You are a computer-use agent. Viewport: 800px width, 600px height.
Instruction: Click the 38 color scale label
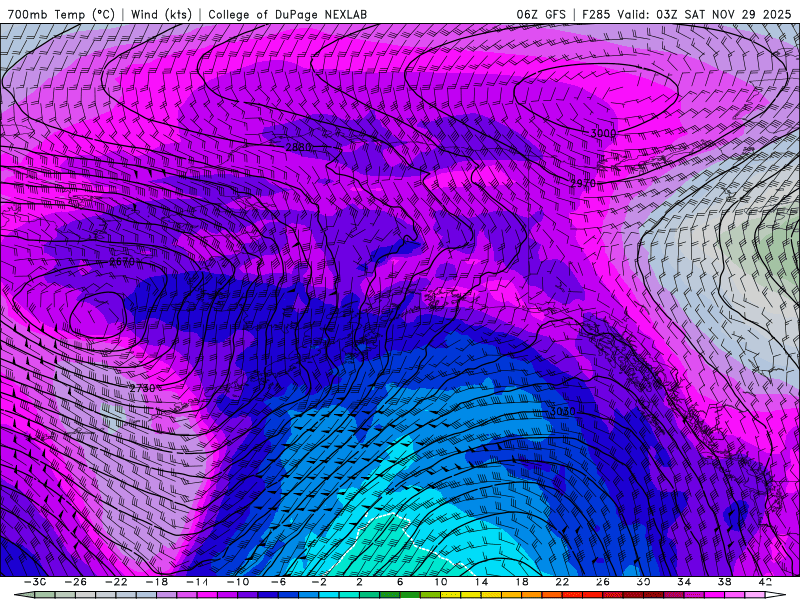click(724, 582)
